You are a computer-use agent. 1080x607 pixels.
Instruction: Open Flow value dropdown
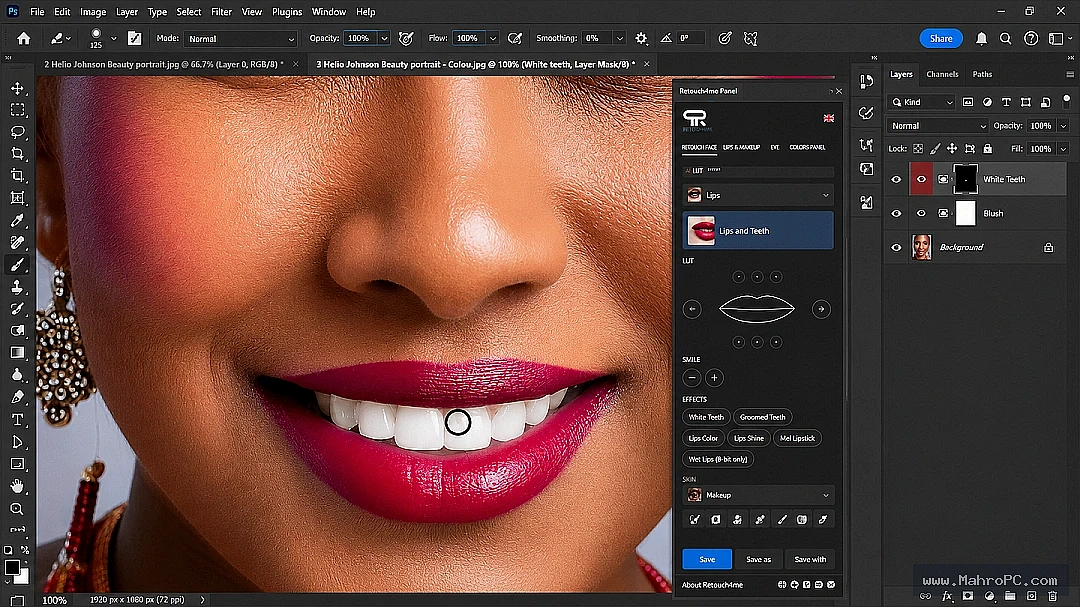[x=492, y=39]
